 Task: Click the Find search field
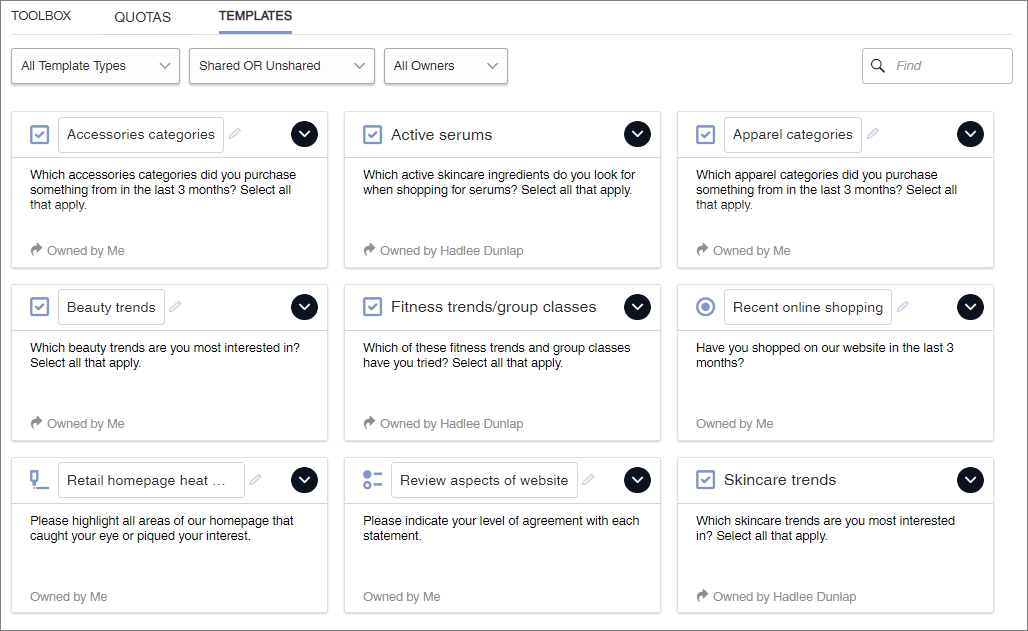(x=937, y=66)
